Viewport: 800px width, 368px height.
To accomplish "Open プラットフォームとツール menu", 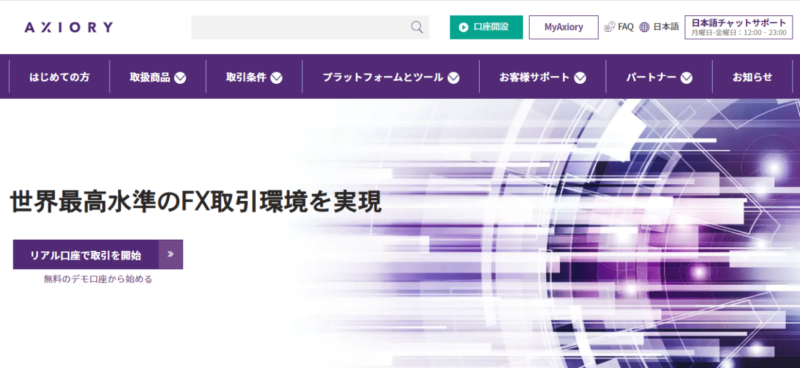I will point(383,78).
